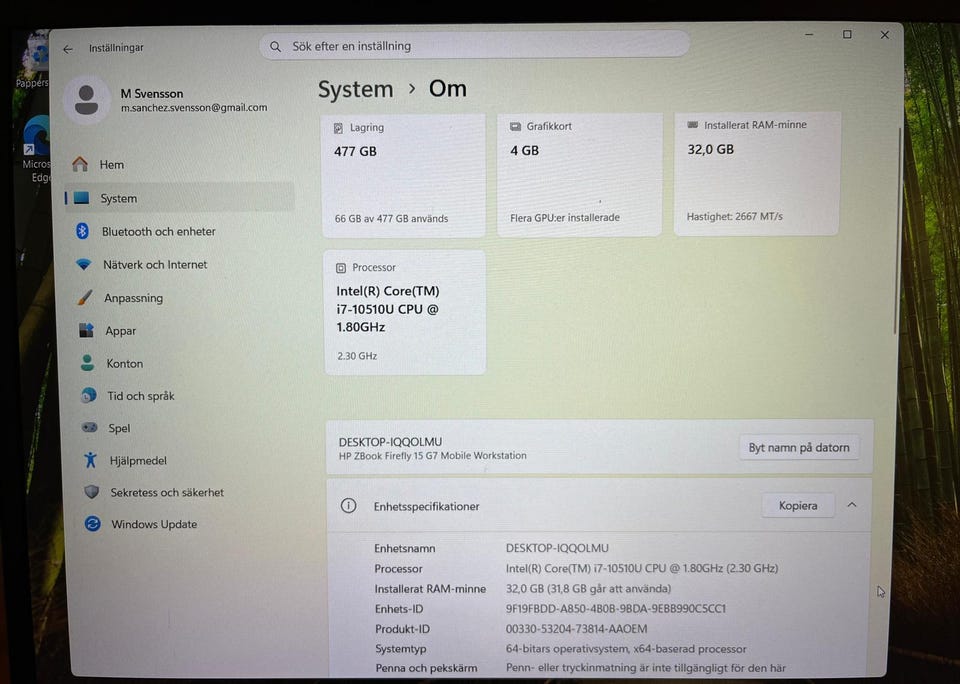Click the Produkt-ID value 00330-53204-73814-AAOEM

coord(576,629)
